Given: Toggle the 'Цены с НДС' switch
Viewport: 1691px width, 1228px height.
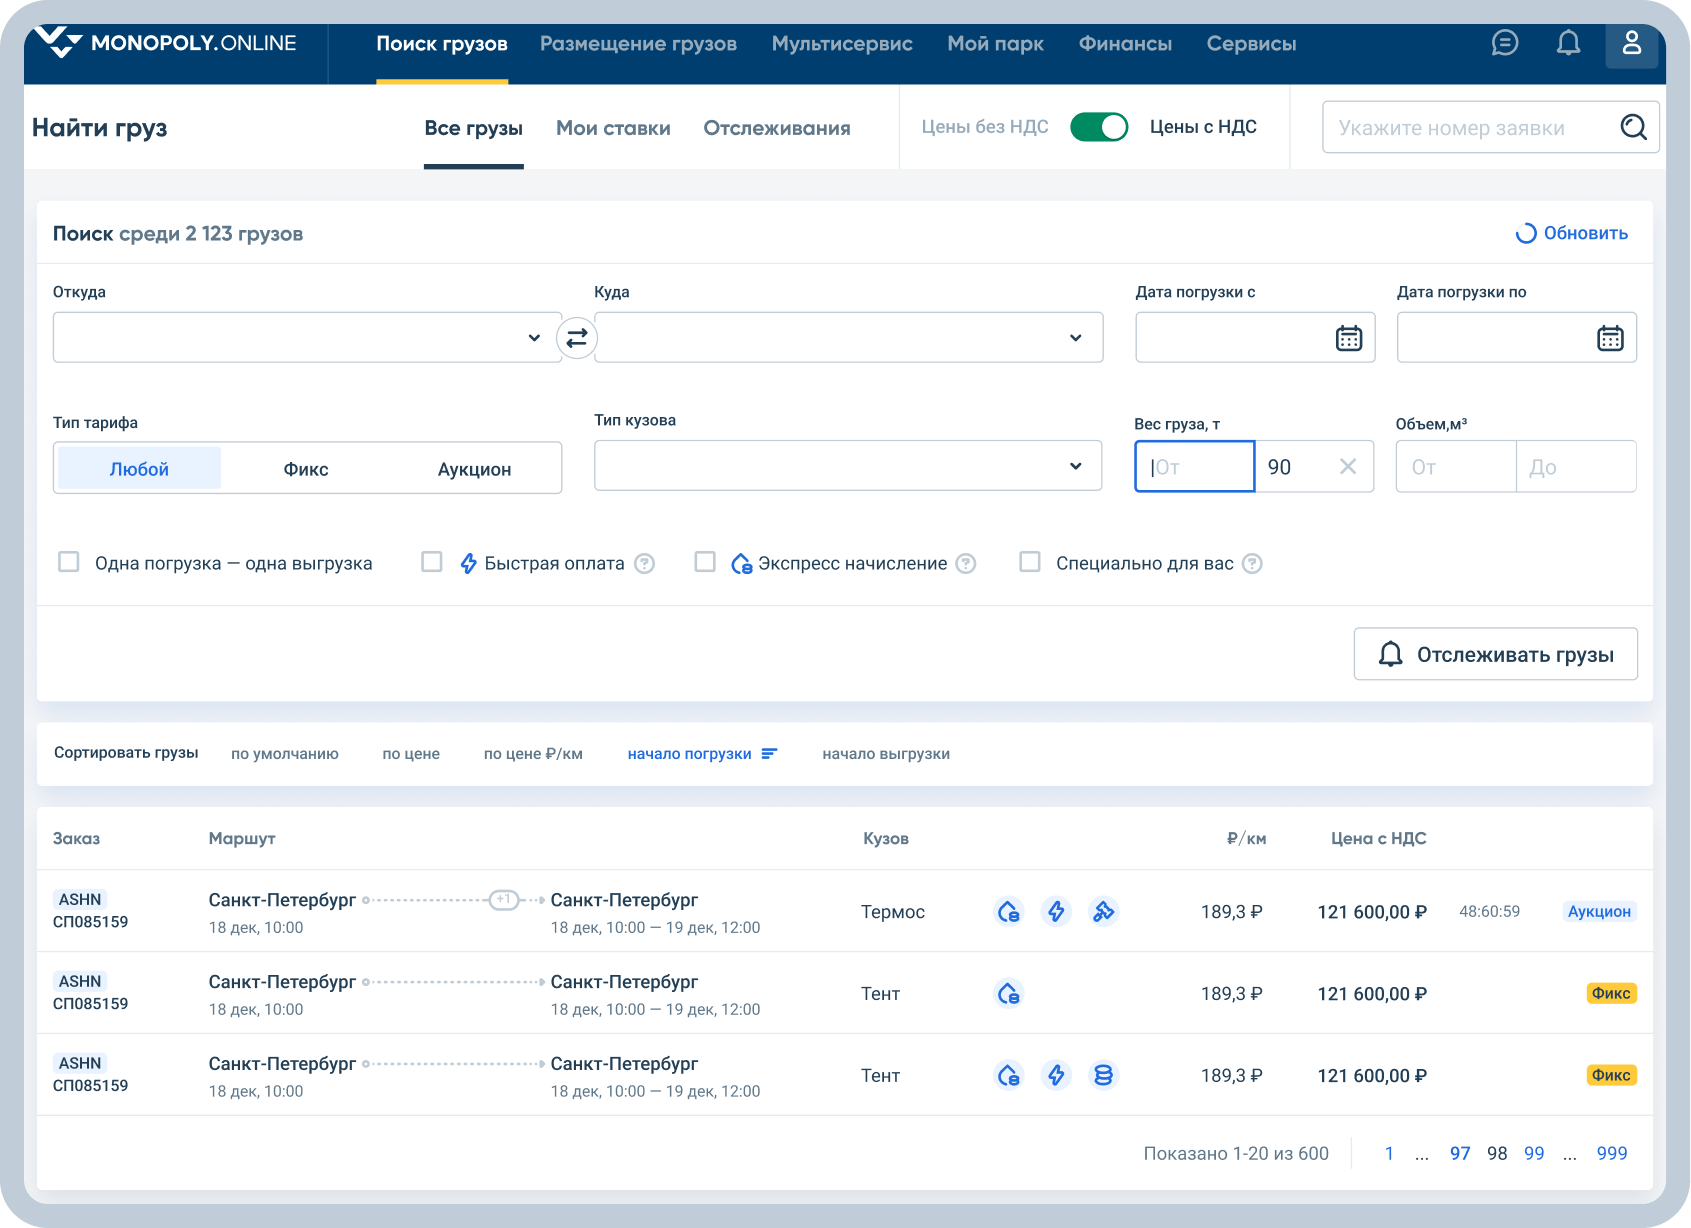Looking at the screenshot, I should (x=1098, y=127).
